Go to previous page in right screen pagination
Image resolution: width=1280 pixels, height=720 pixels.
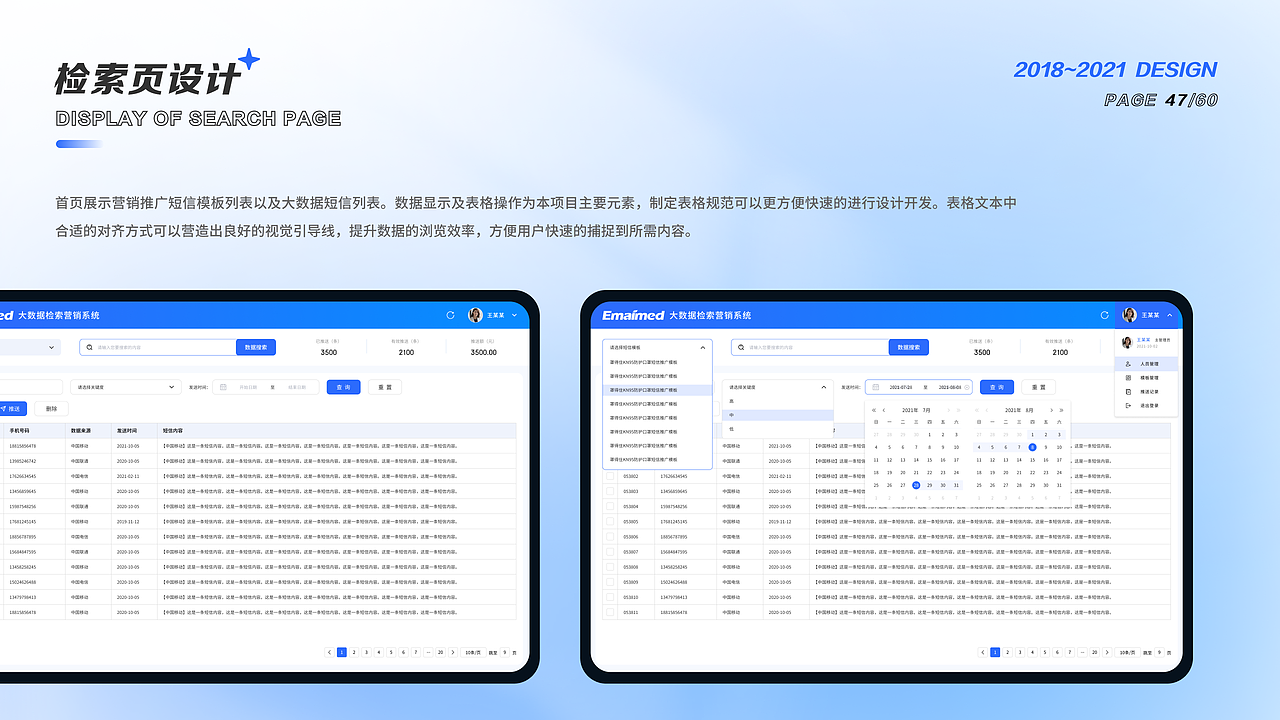983,652
